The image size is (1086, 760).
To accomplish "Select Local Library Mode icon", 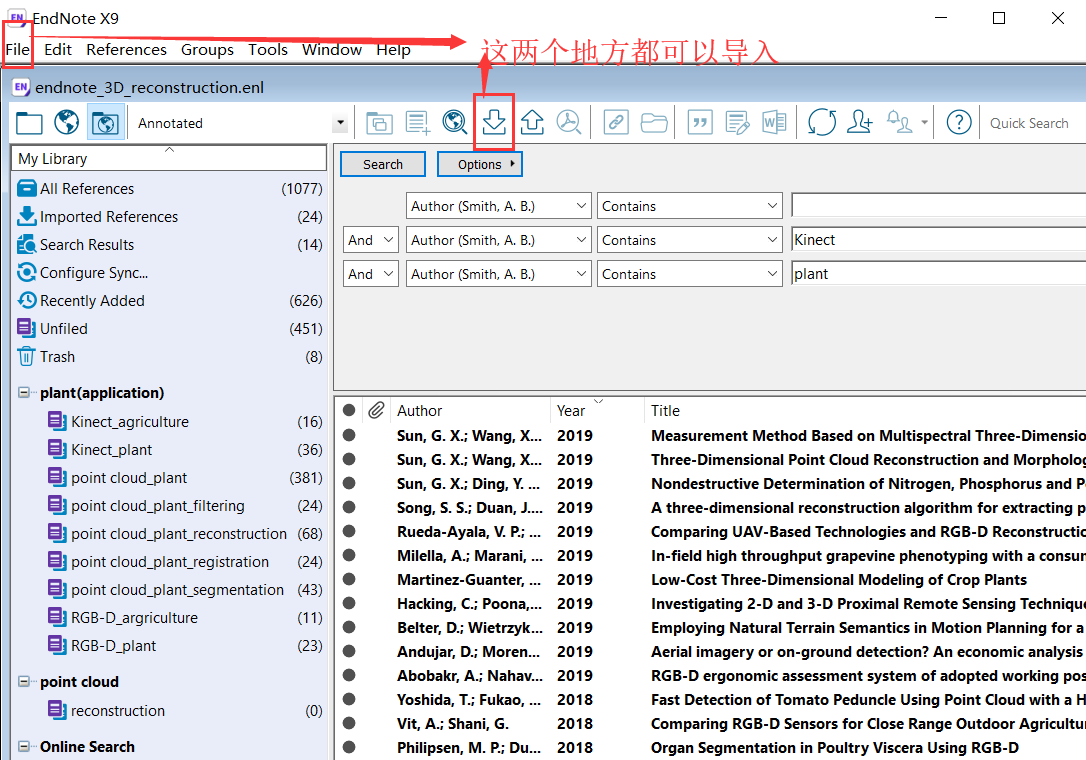I will (x=29, y=123).
